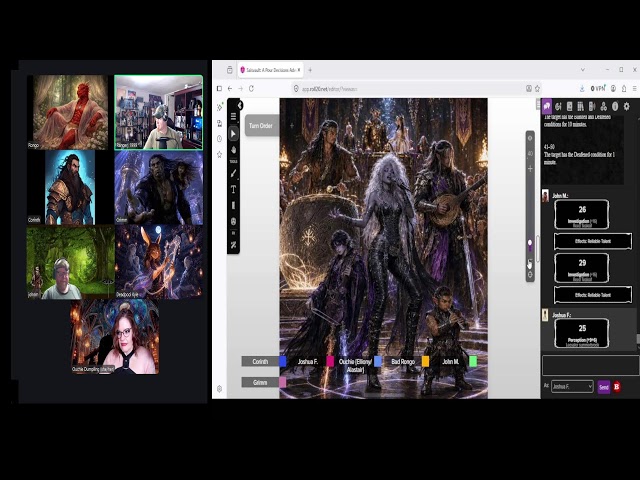
Task: Click the zoom in plus button
Action: point(530,169)
